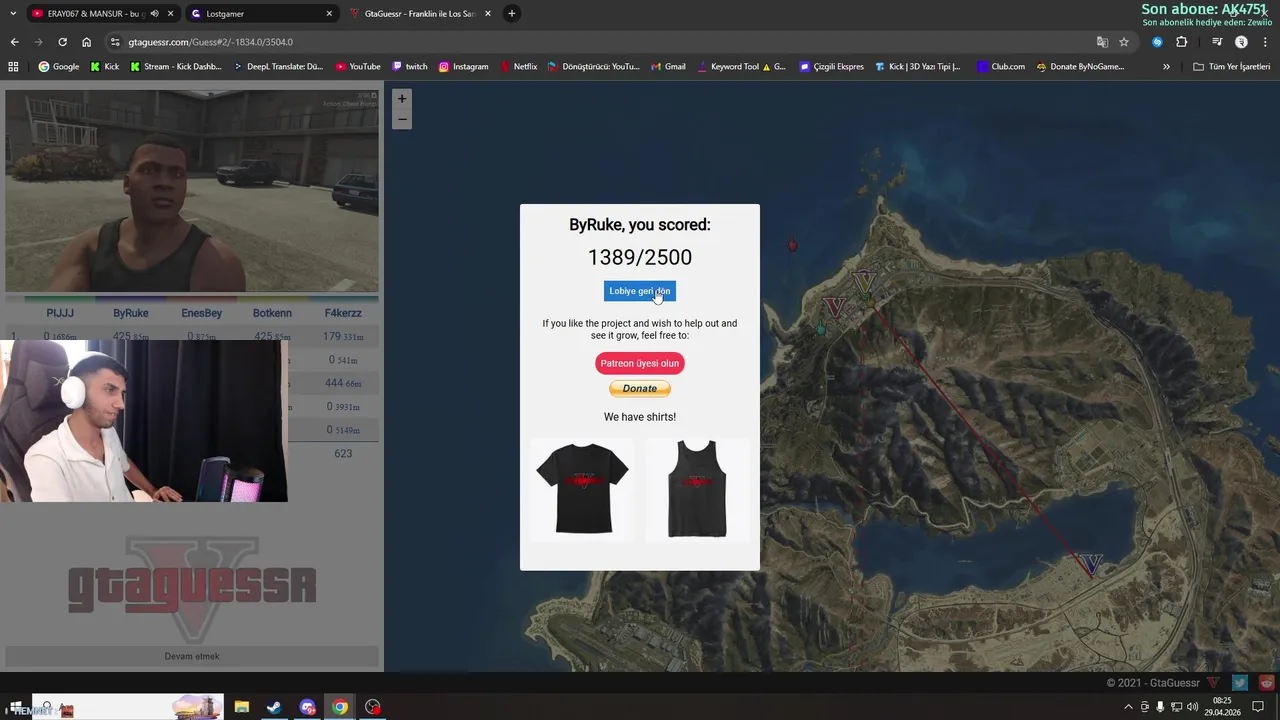Click the Windows taskbar search box

[x=128, y=707]
